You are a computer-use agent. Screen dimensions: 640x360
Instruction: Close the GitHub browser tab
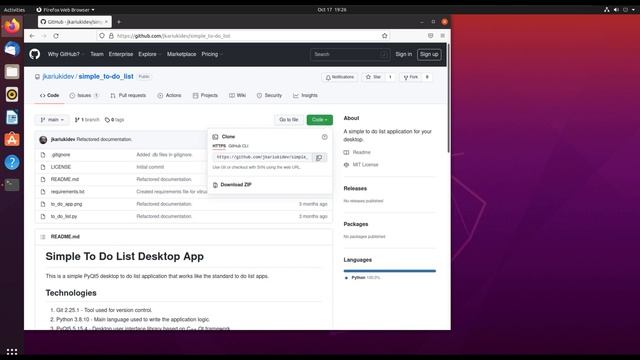[x=107, y=22]
